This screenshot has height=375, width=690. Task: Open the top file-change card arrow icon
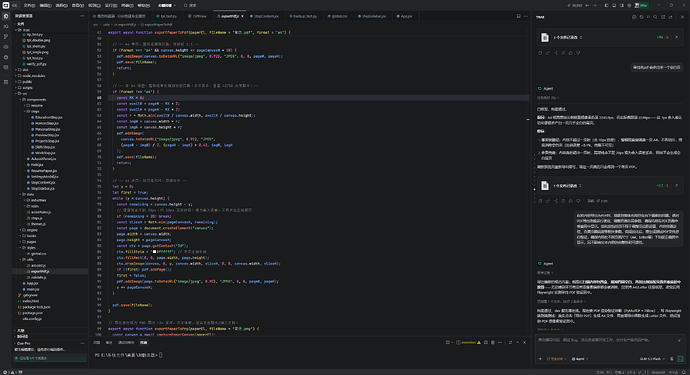(x=676, y=37)
